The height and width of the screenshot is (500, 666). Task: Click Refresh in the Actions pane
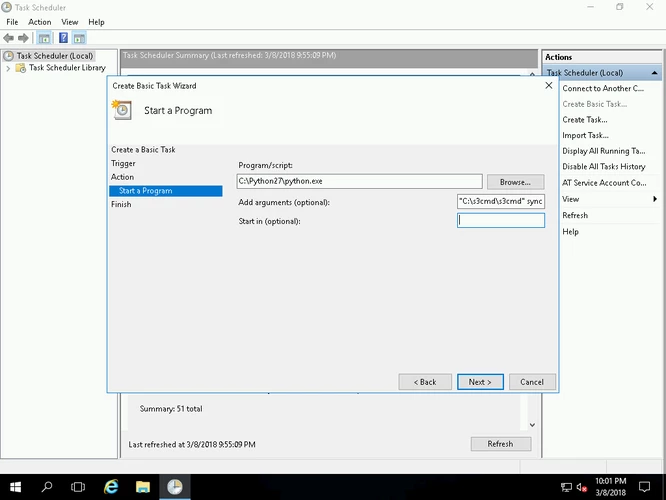575,215
